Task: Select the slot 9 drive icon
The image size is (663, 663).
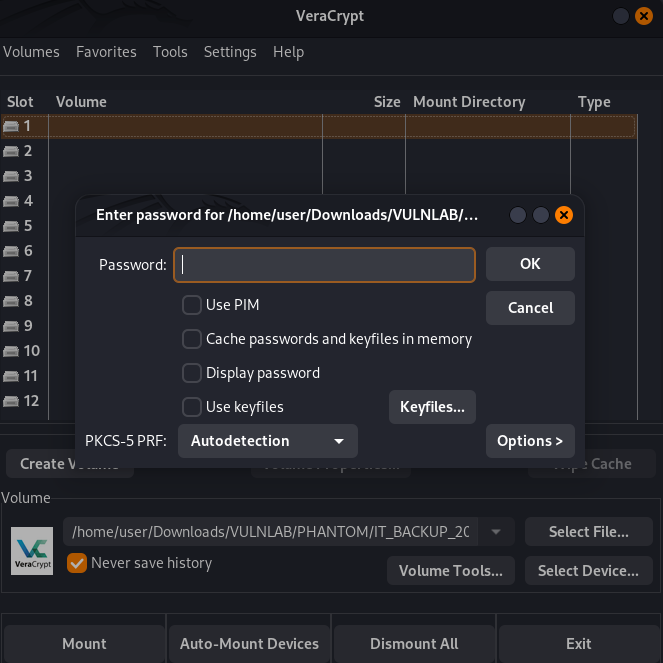Action: 11,326
